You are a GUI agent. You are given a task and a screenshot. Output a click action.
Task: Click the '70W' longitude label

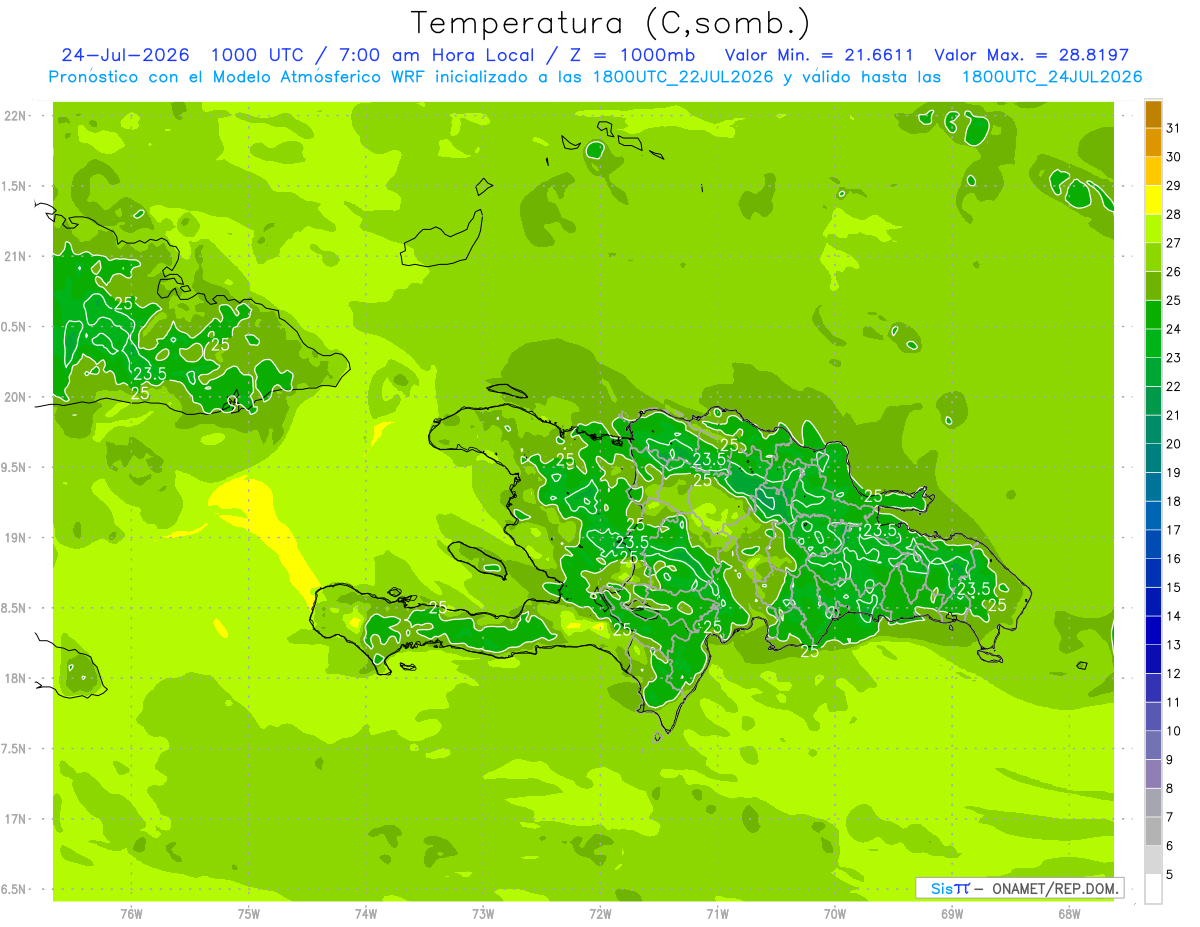coord(835,914)
